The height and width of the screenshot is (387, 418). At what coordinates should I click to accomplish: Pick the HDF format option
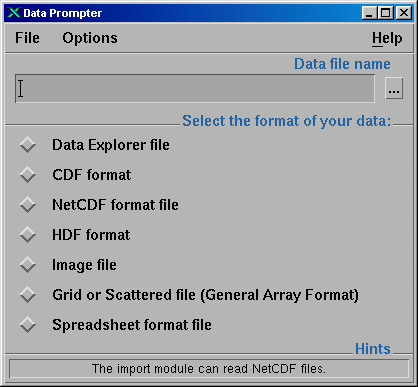(27, 235)
